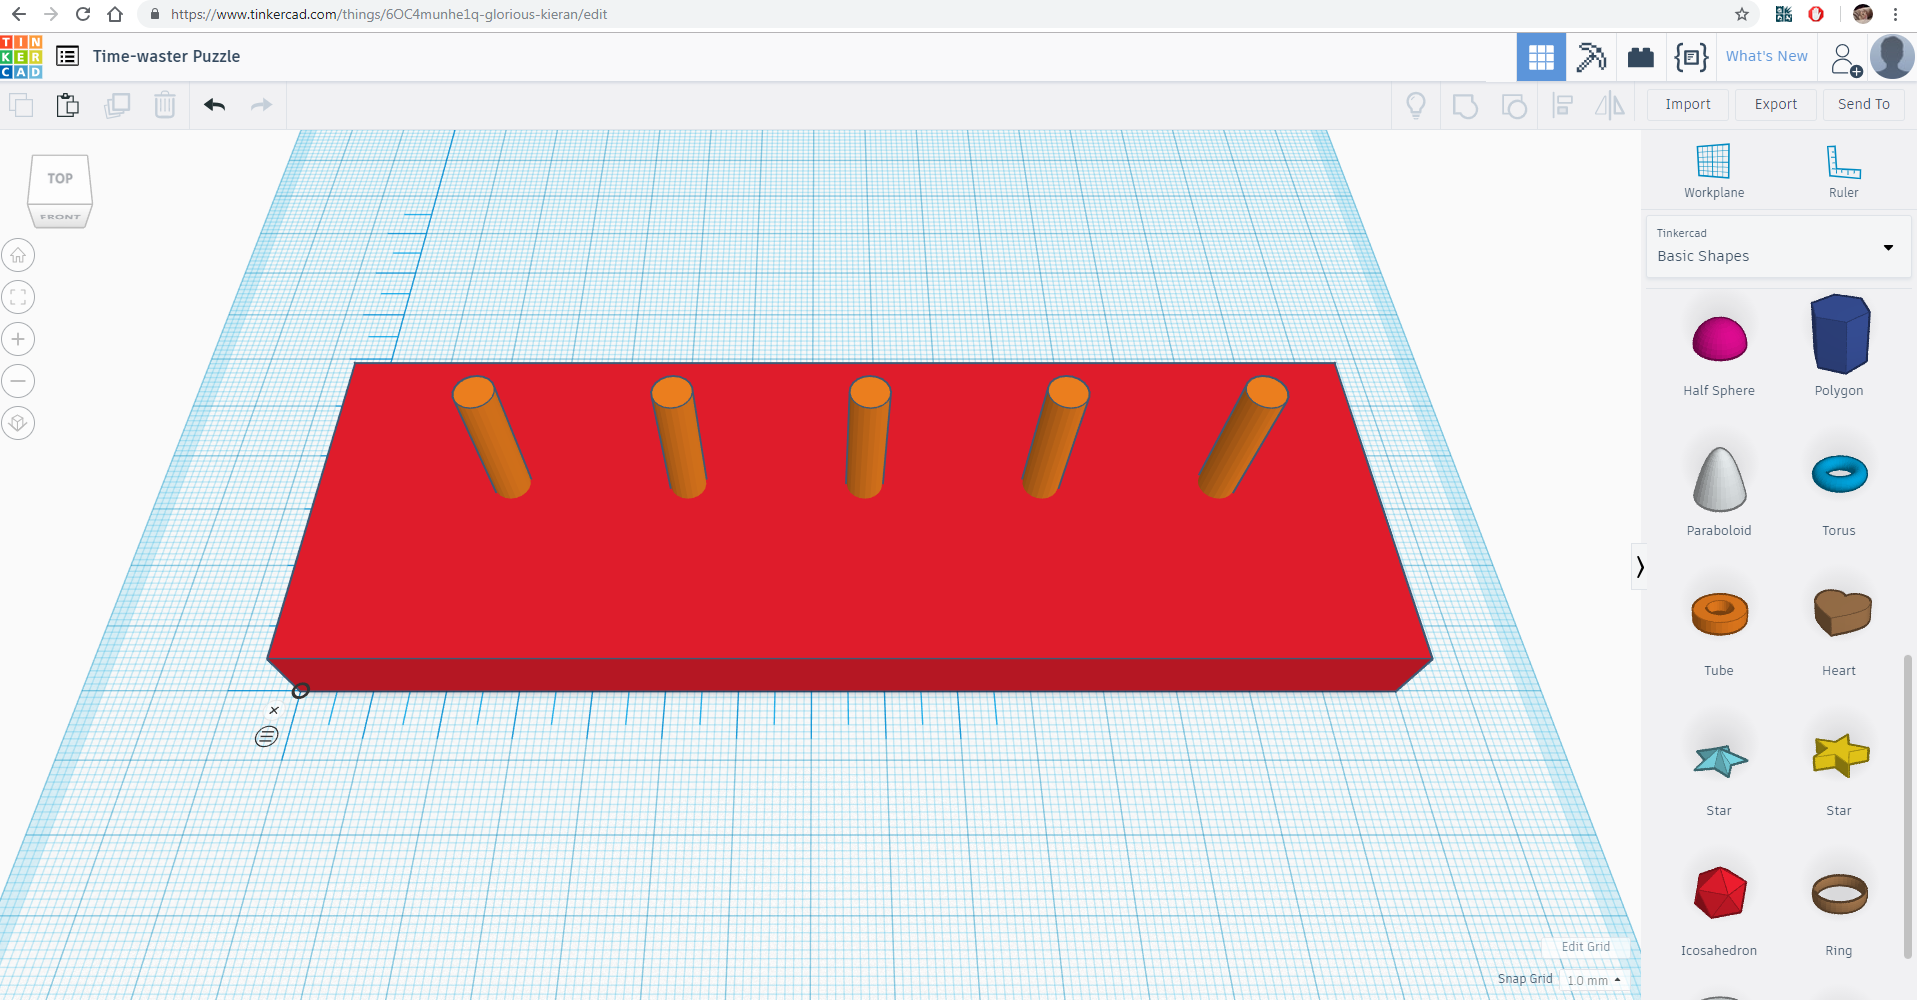Screen dimensions: 1917x1000
Task: Click the Align tool icon
Action: tap(1562, 105)
